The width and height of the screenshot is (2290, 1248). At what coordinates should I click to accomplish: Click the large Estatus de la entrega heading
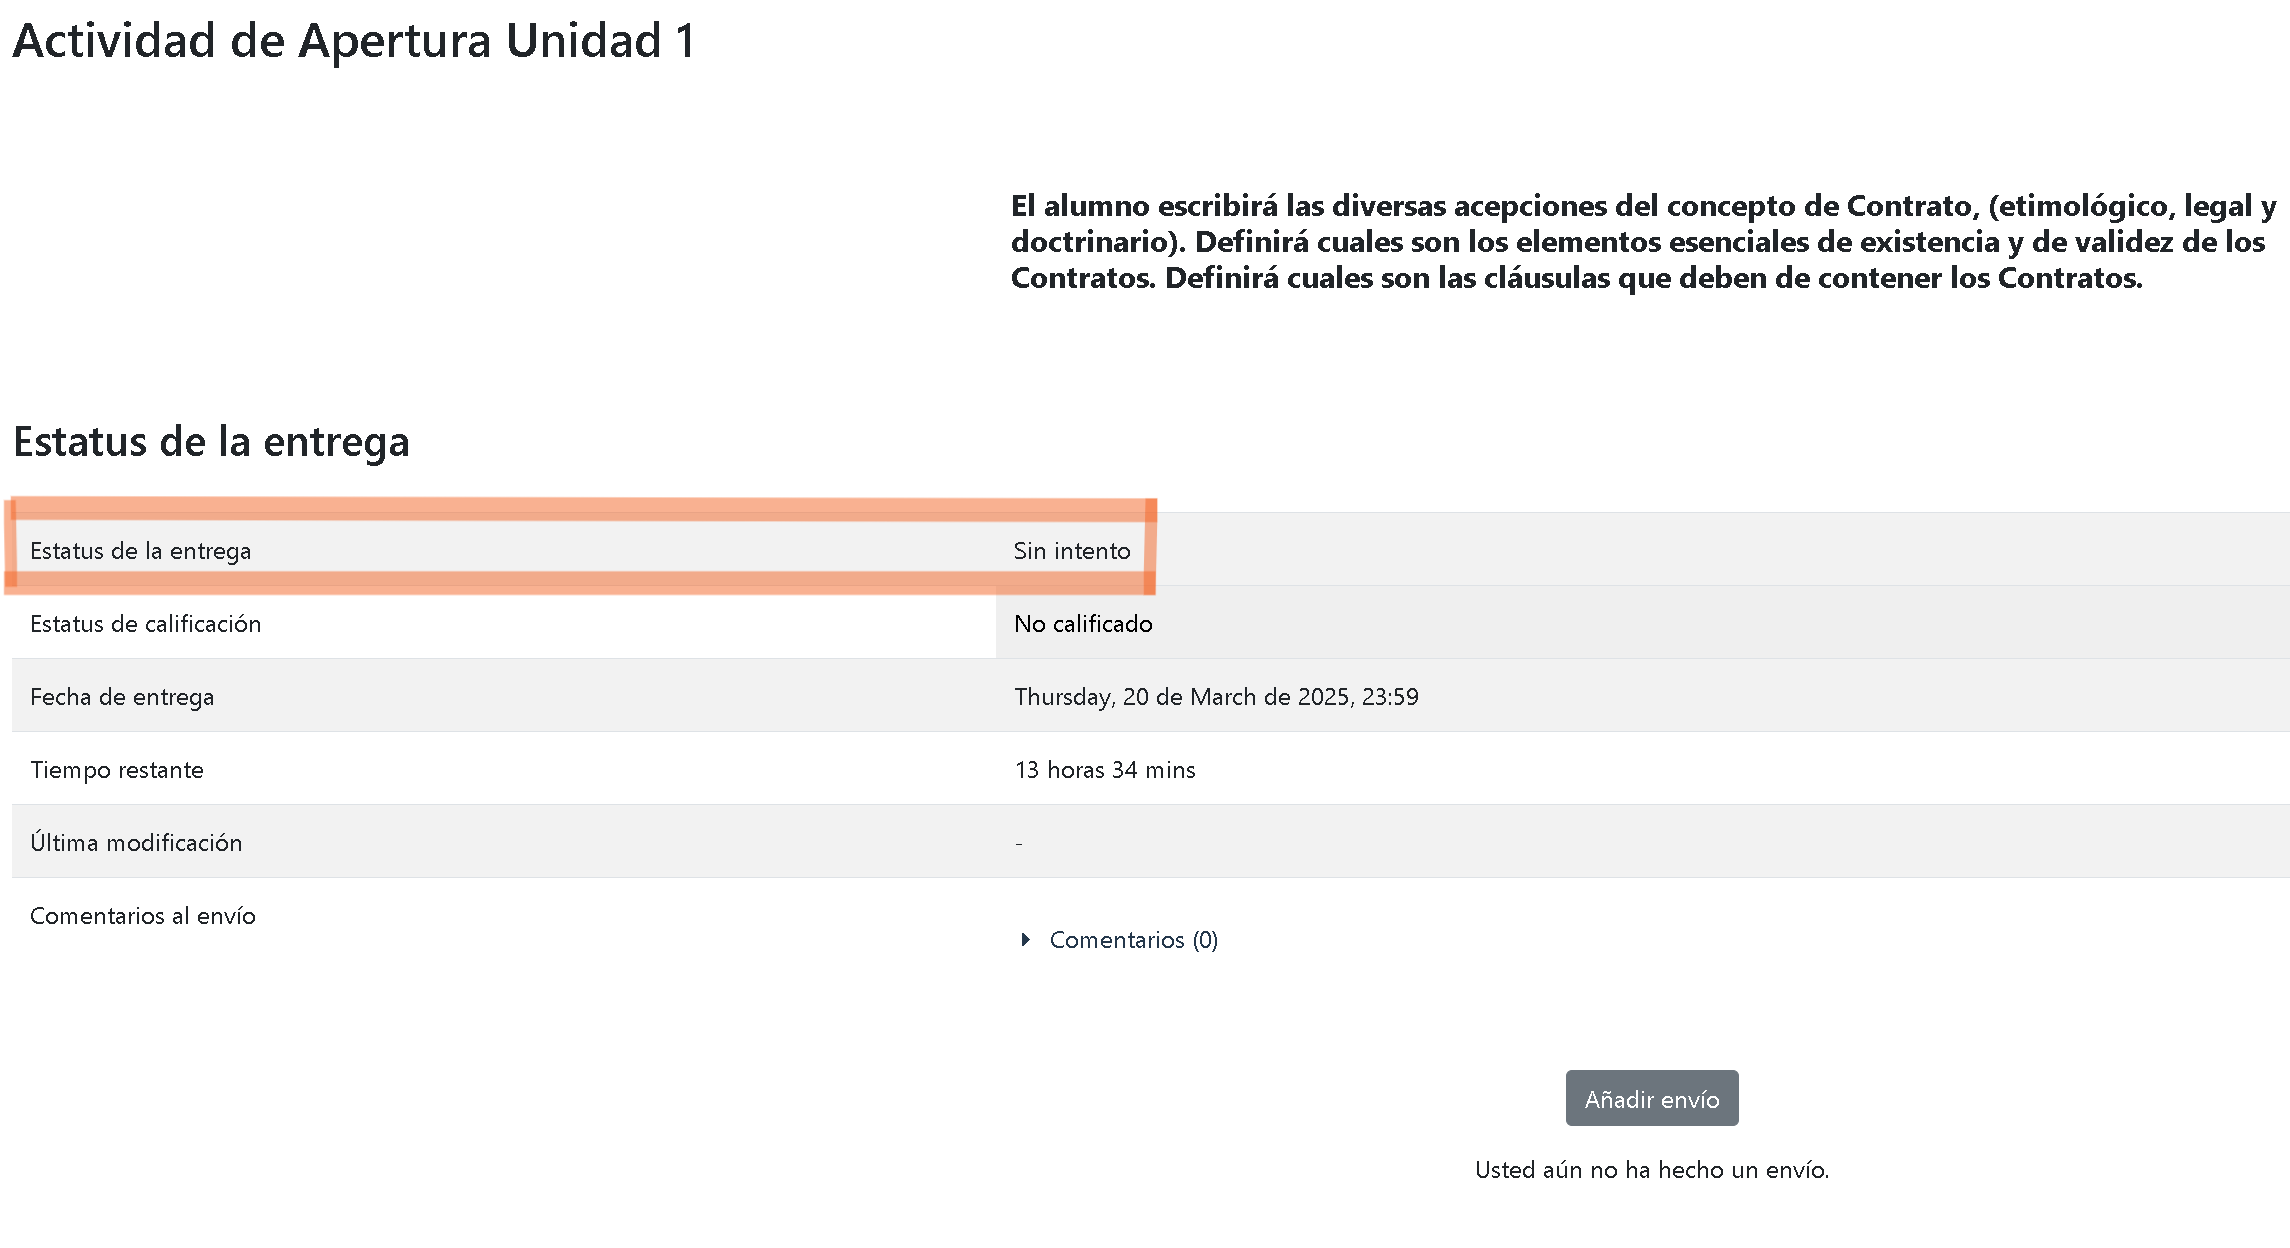tap(211, 441)
